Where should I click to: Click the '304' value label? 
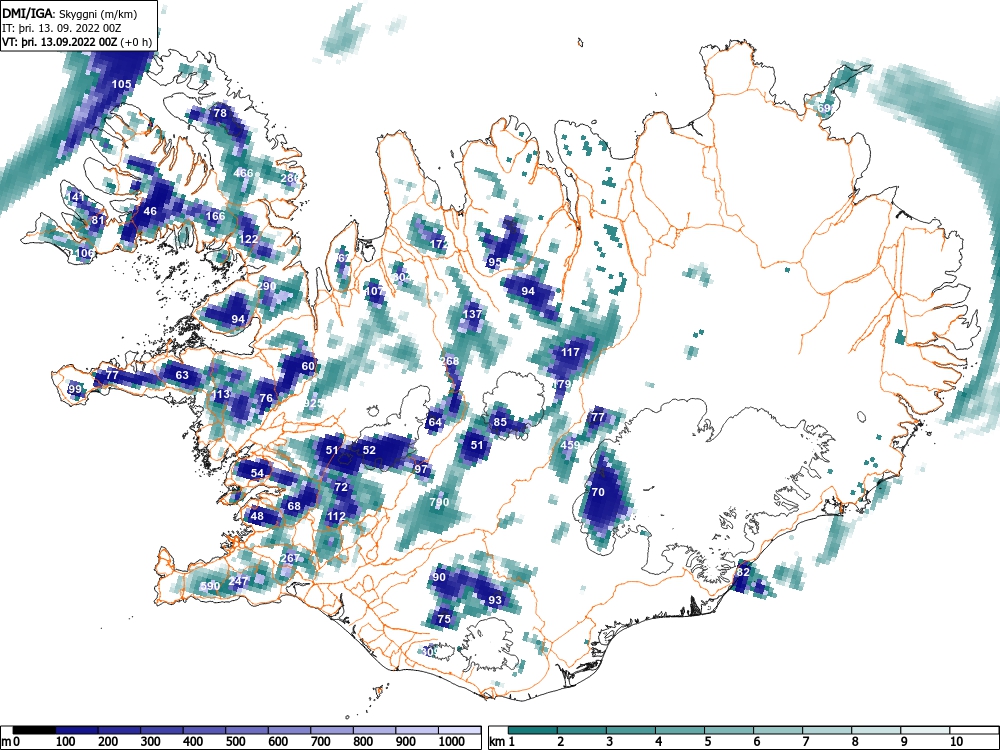pos(402,277)
